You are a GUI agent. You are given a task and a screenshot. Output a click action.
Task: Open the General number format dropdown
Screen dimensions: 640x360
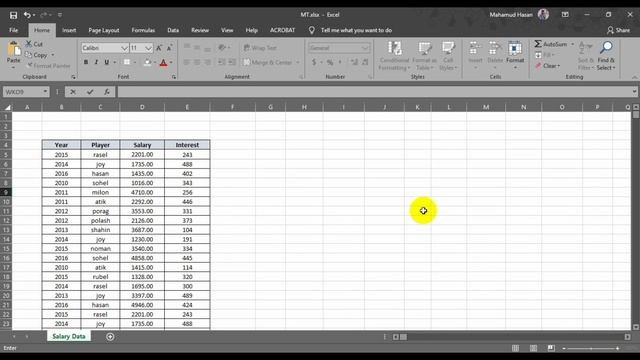[x=364, y=48]
